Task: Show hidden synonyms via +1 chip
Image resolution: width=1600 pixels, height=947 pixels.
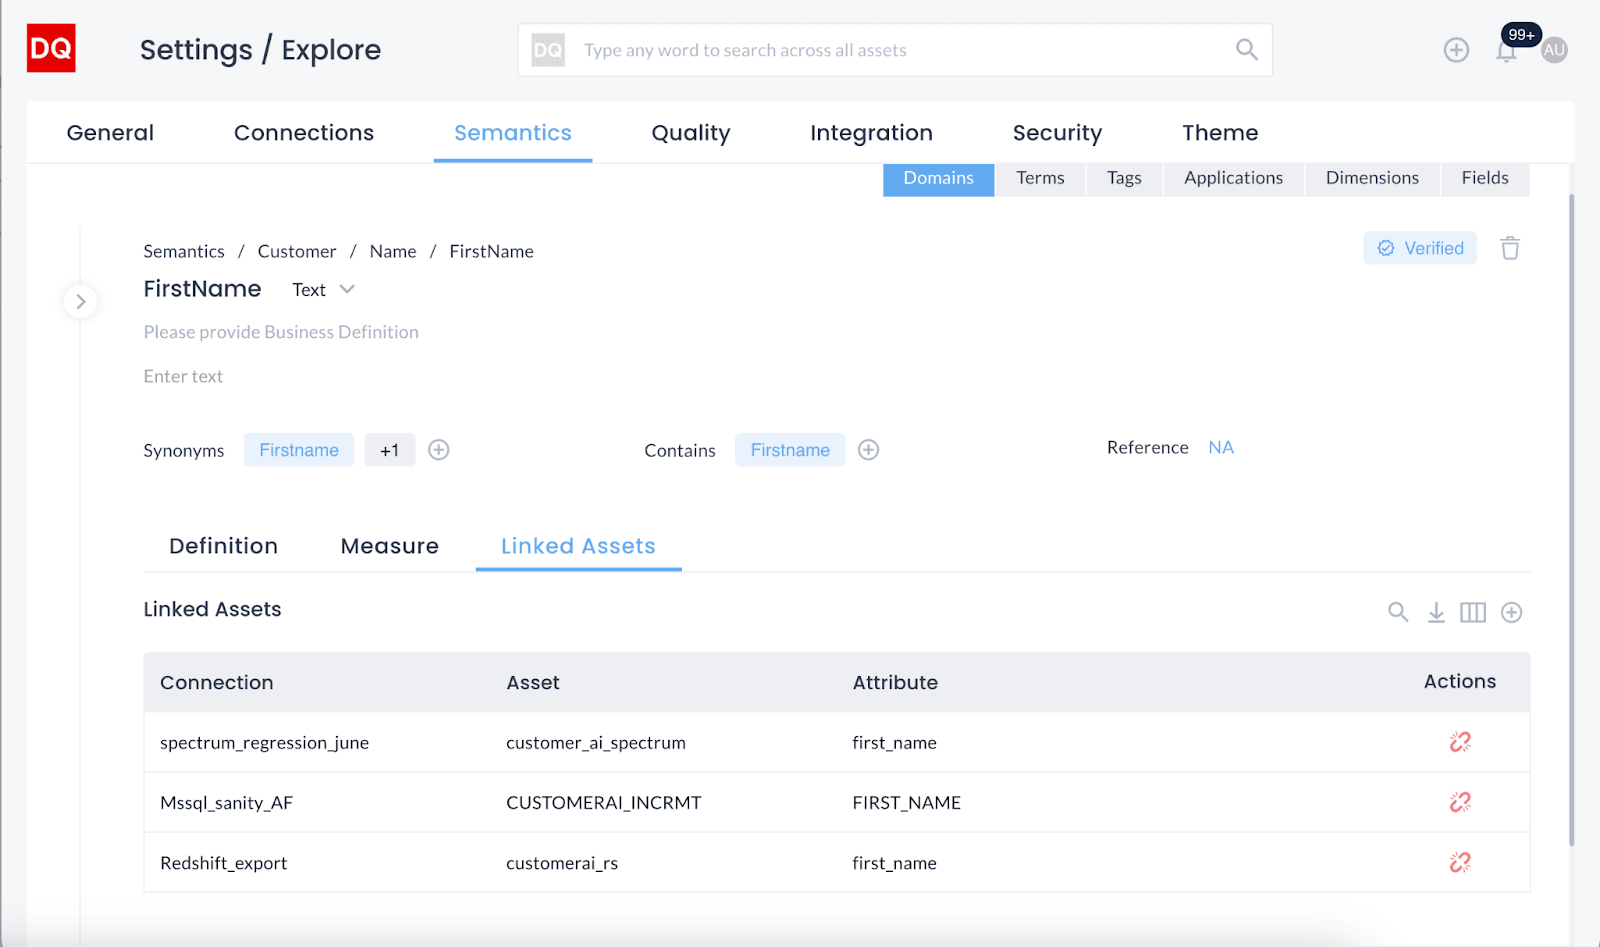Action: (x=390, y=450)
